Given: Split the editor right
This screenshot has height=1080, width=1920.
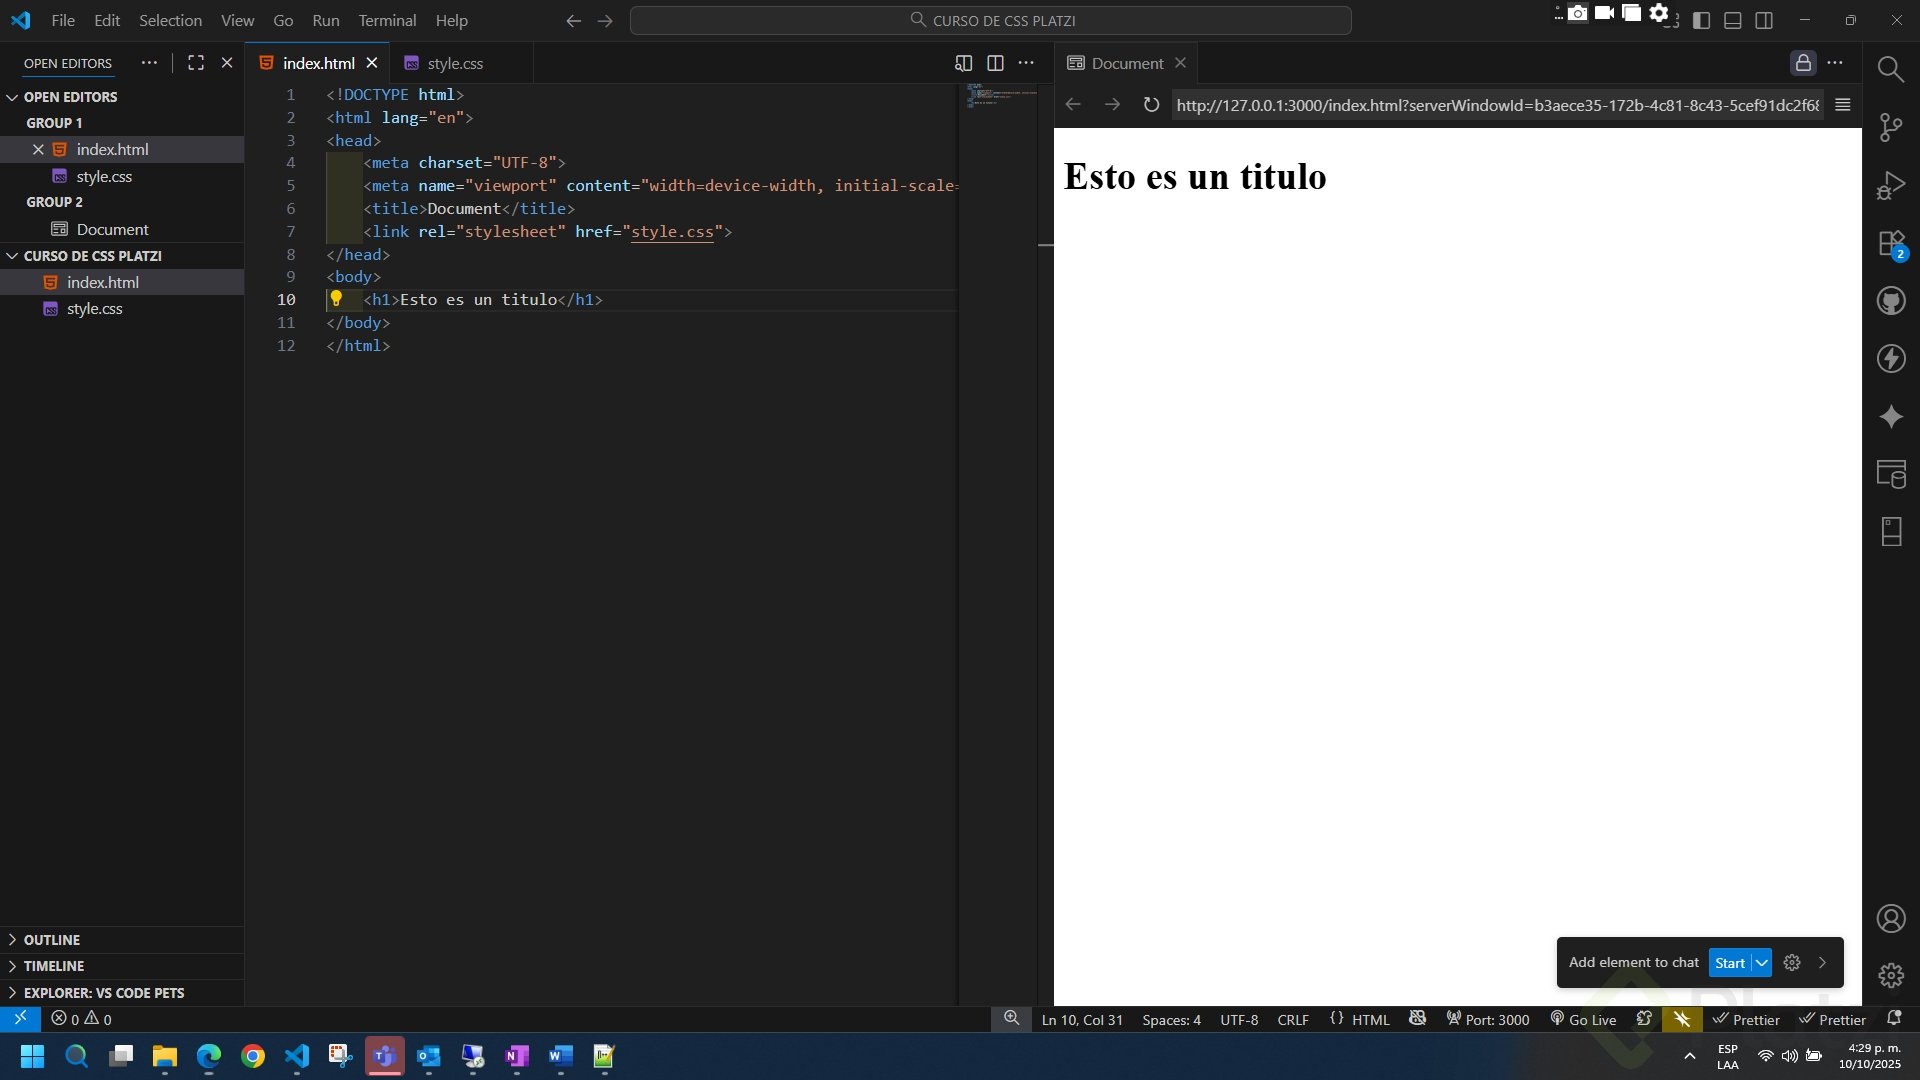Looking at the screenshot, I should pyautogui.click(x=995, y=63).
